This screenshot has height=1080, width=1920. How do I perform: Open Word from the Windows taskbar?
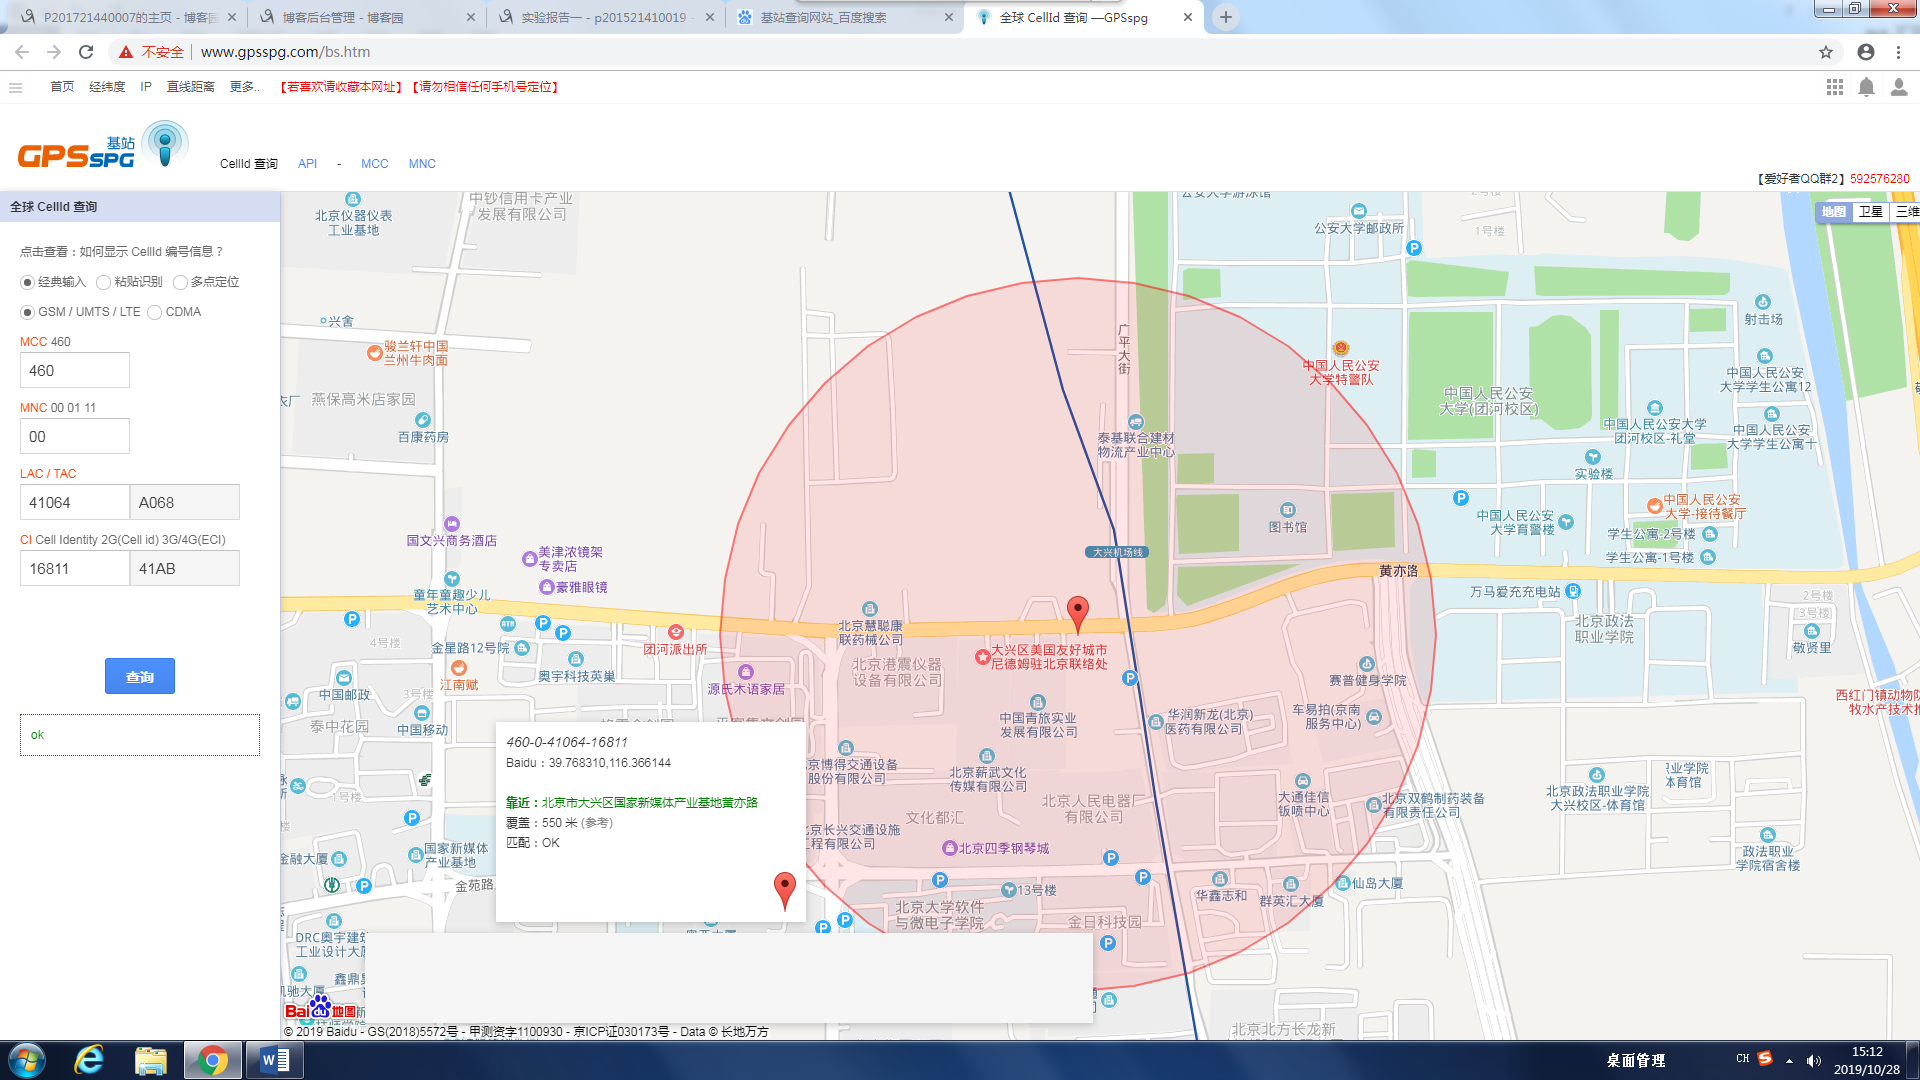click(274, 1060)
